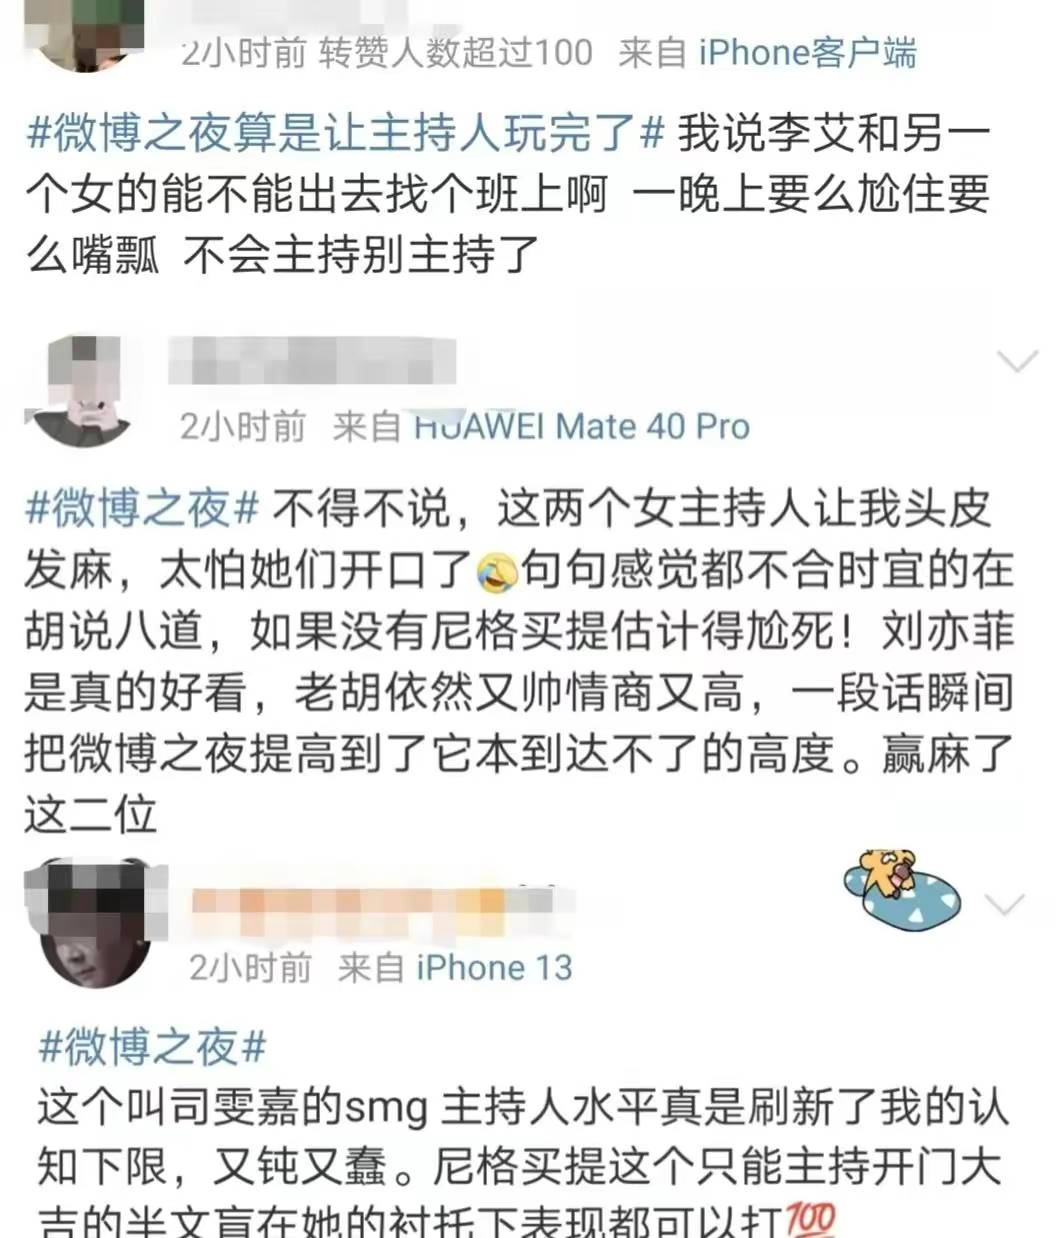
Task: Open the #微博之夜算是让主持人玩完了# hashtag
Action: (345, 133)
